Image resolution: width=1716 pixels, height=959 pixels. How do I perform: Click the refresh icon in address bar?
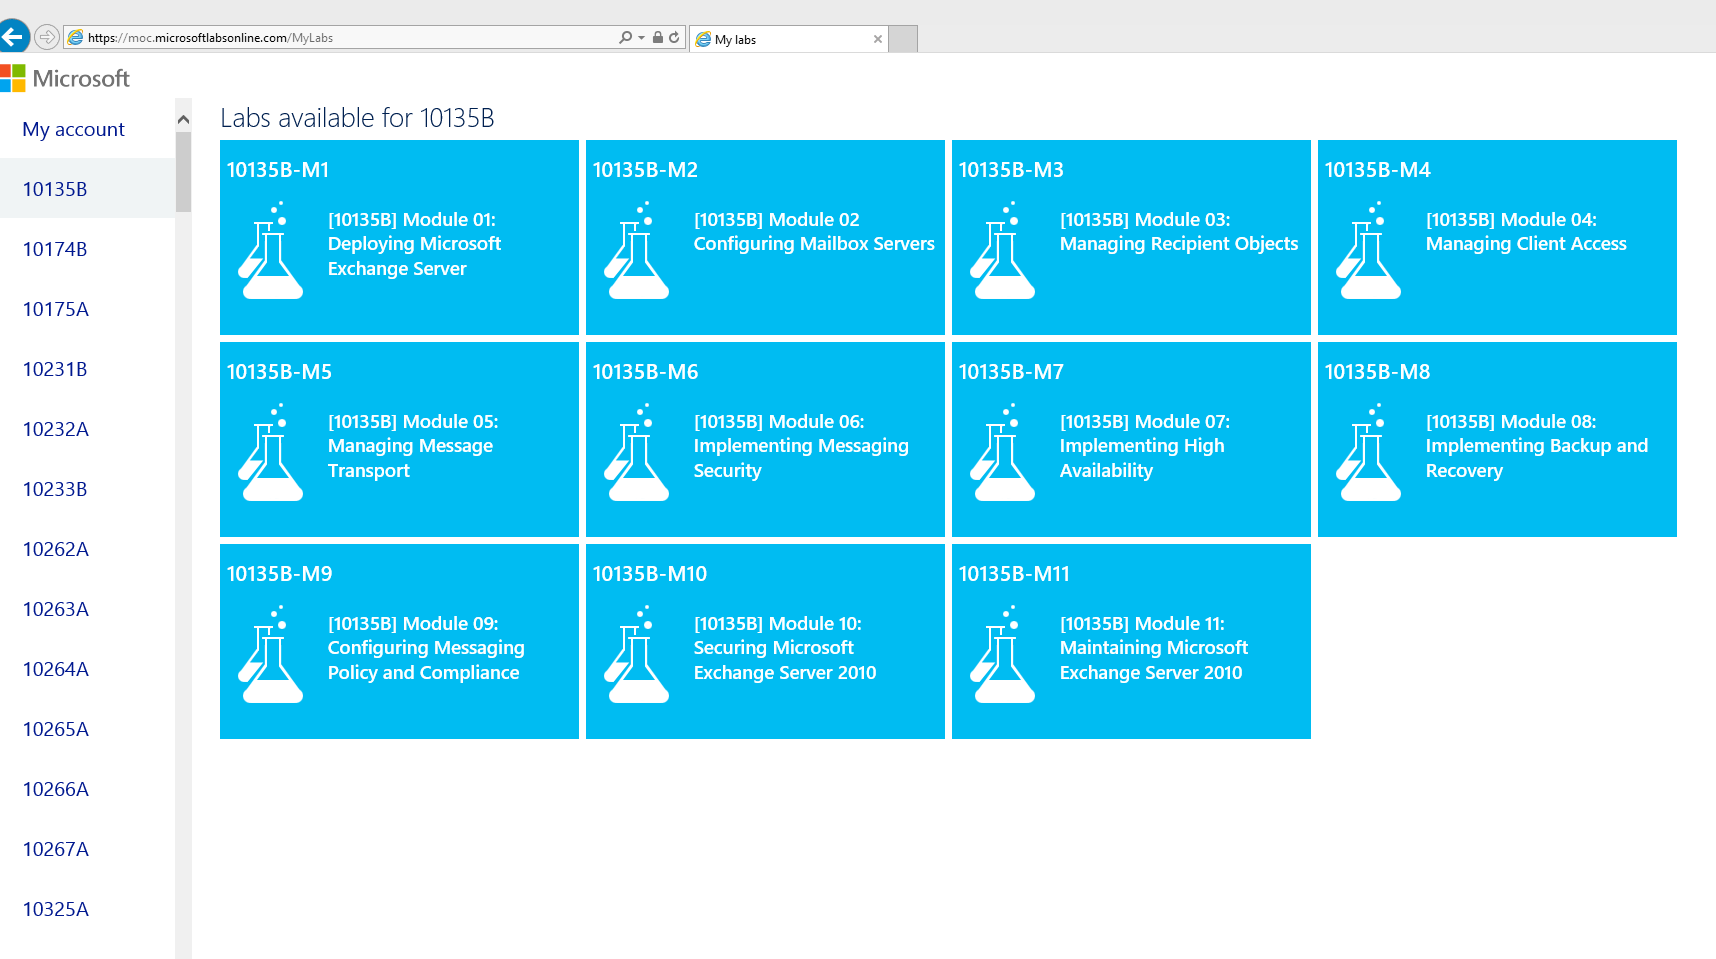tap(674, 38)
